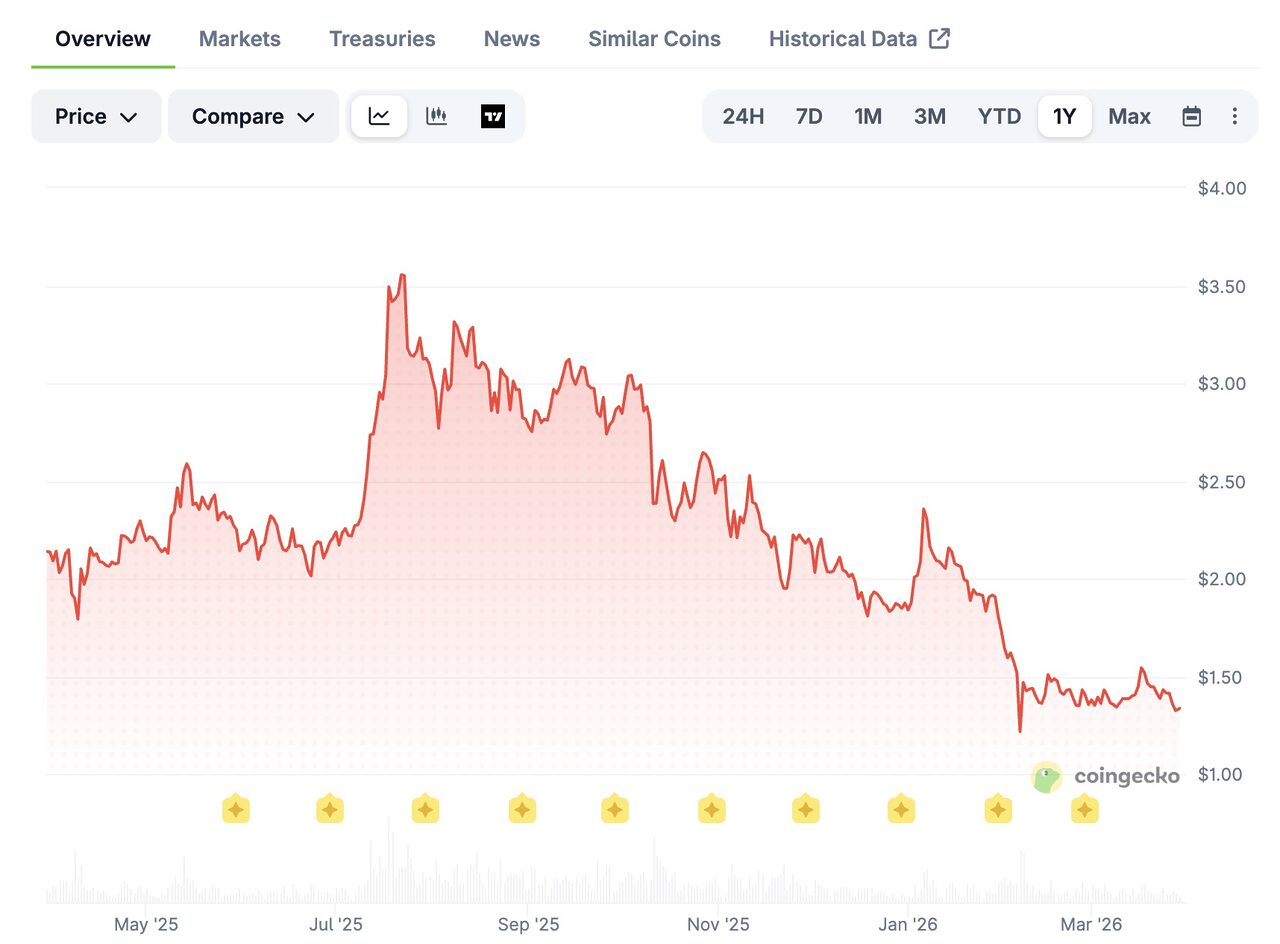The height and width of the screenshot is (944, 1280).
Task: Select the Max time range
Action: point(1129,116)
